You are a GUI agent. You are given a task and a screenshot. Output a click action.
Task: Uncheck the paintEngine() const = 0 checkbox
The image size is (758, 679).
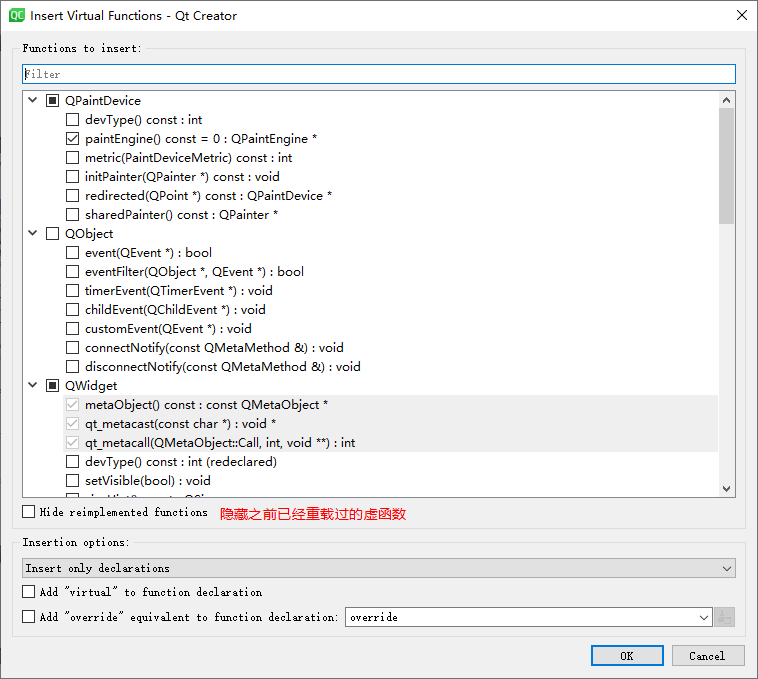73,139
